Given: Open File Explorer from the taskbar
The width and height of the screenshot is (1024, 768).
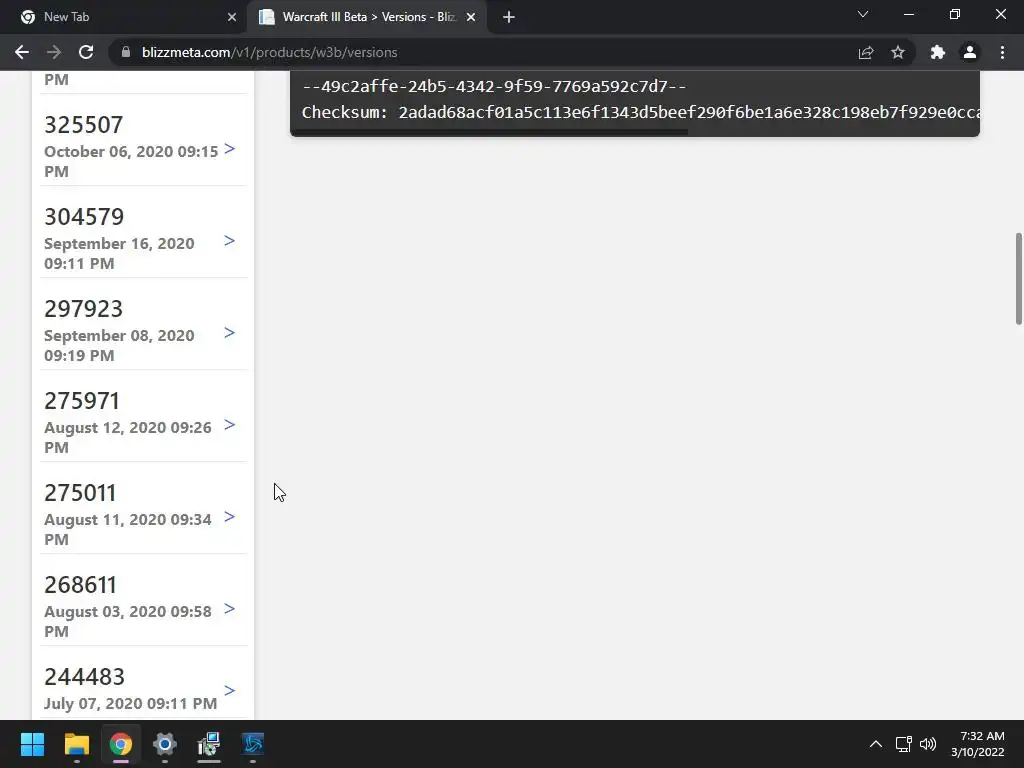Looking at the screenshot, I should (76, 744).
